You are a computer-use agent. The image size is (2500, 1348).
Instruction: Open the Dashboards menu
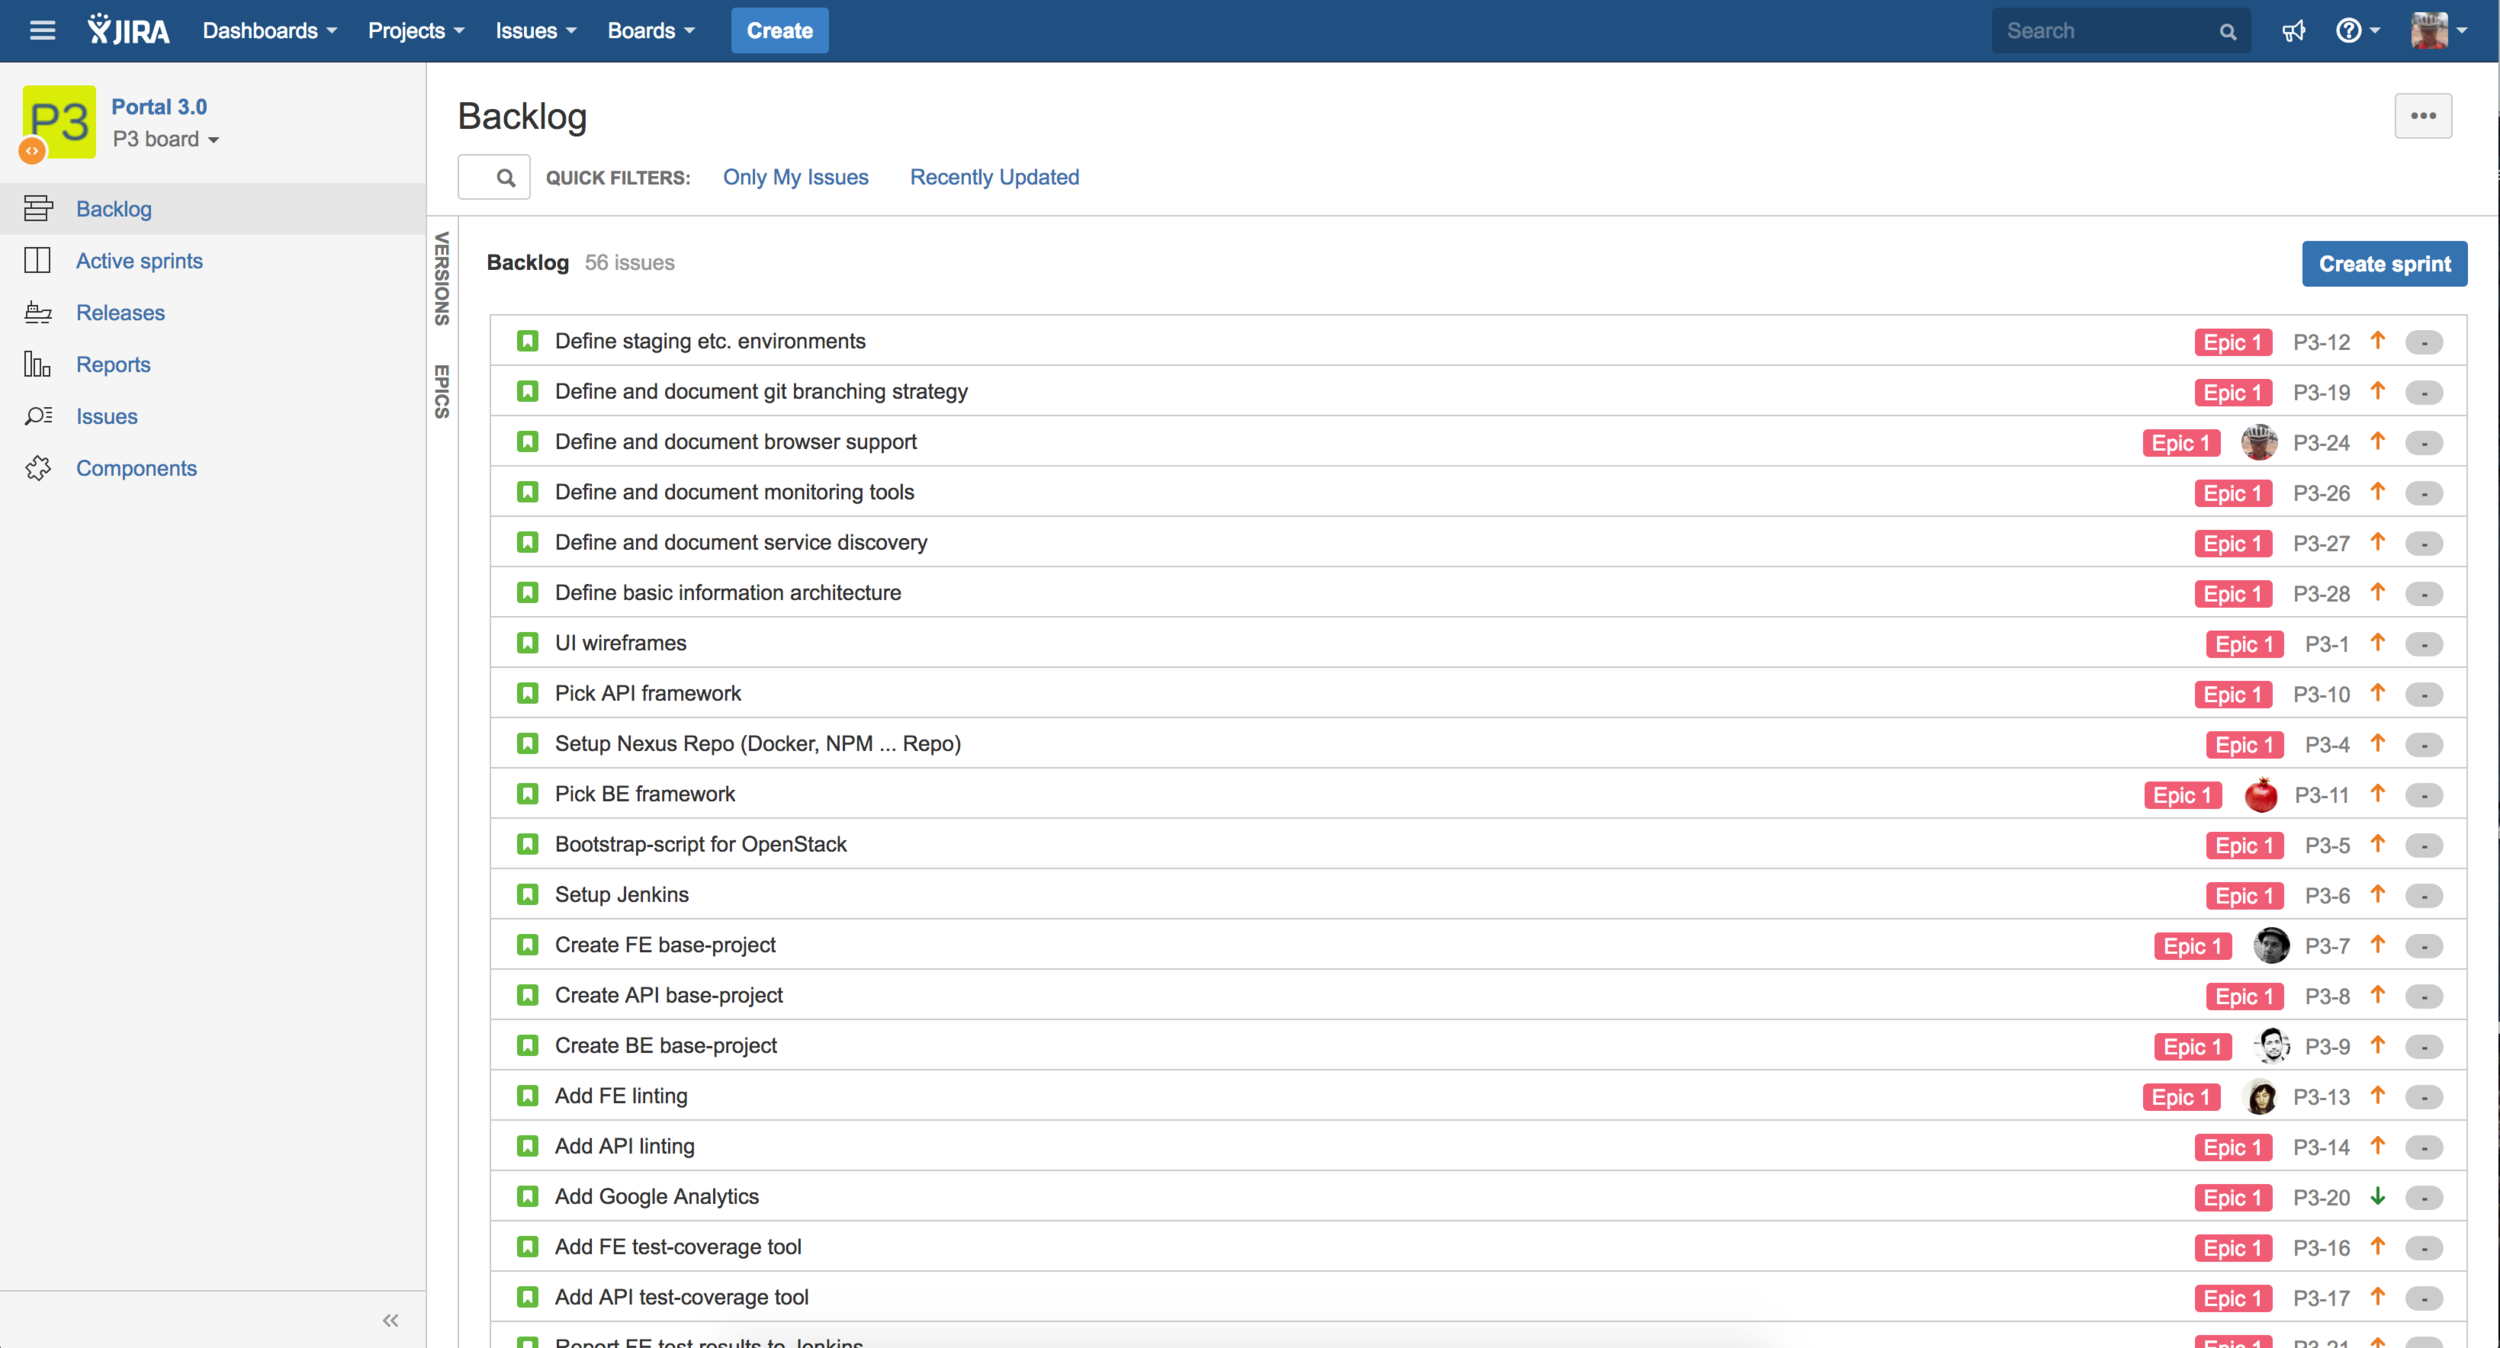pos(269,31)
